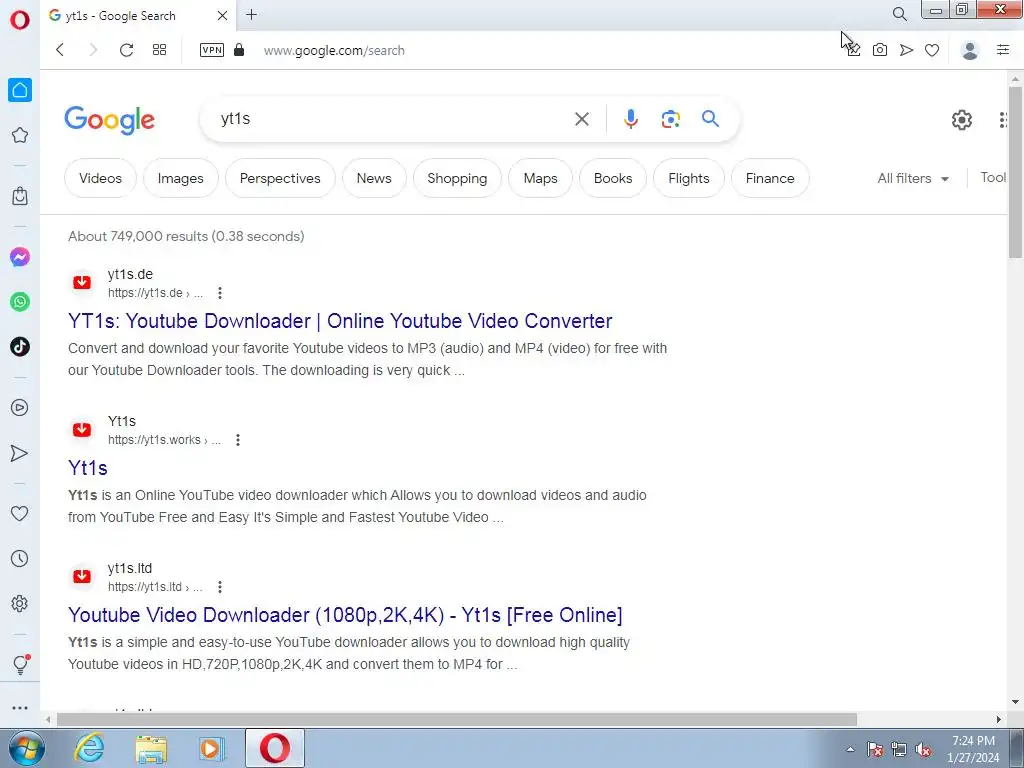Open the Opera main menu logo

point(20,20)
